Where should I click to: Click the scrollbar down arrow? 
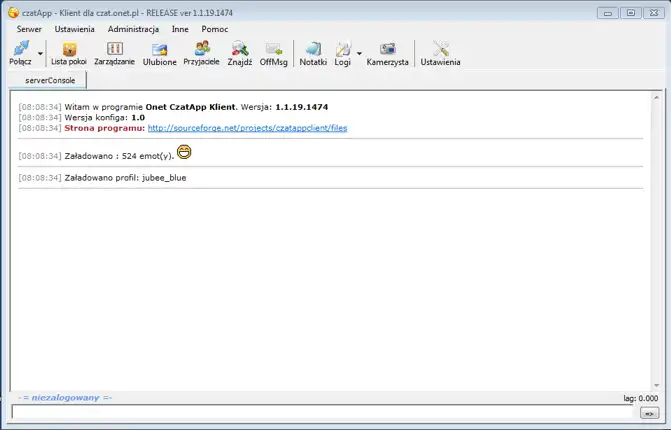click(x=656, y=386)
